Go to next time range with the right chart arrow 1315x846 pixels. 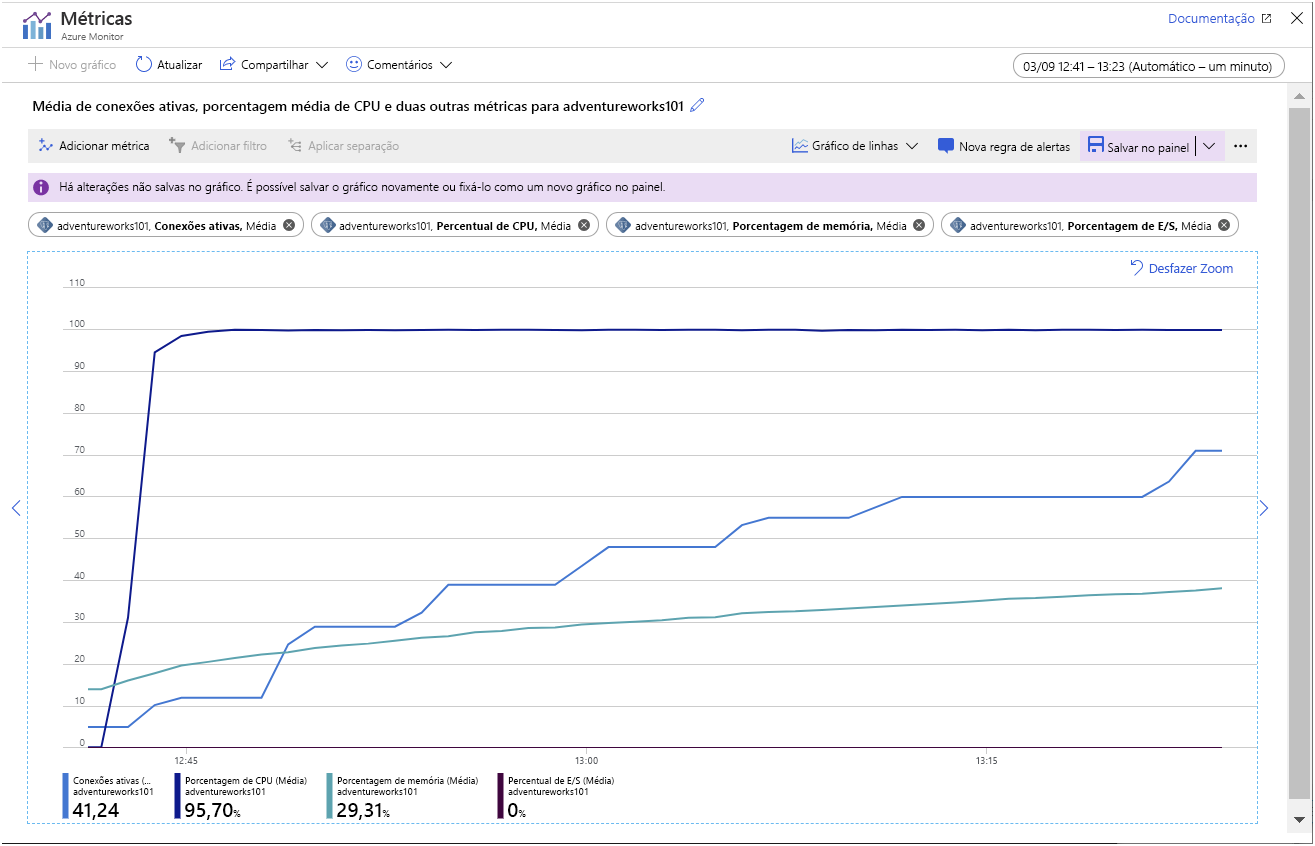pyautogui.click(x=1263, y=508)
